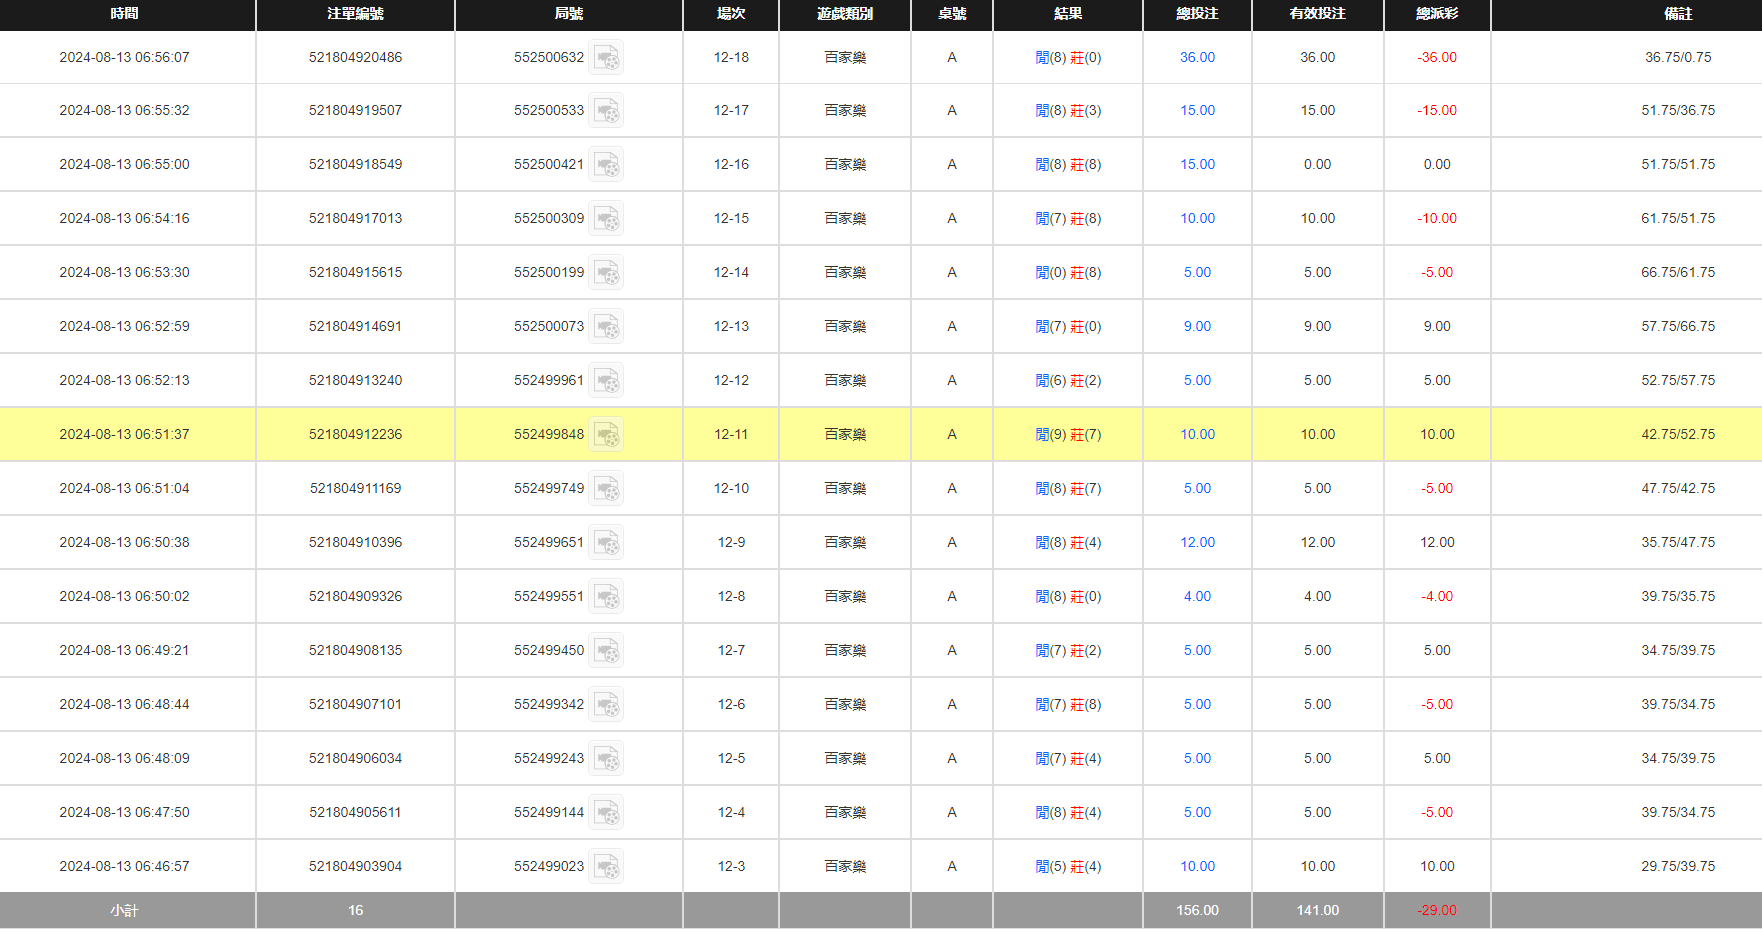Click the 時間 column header

(125, 14)
